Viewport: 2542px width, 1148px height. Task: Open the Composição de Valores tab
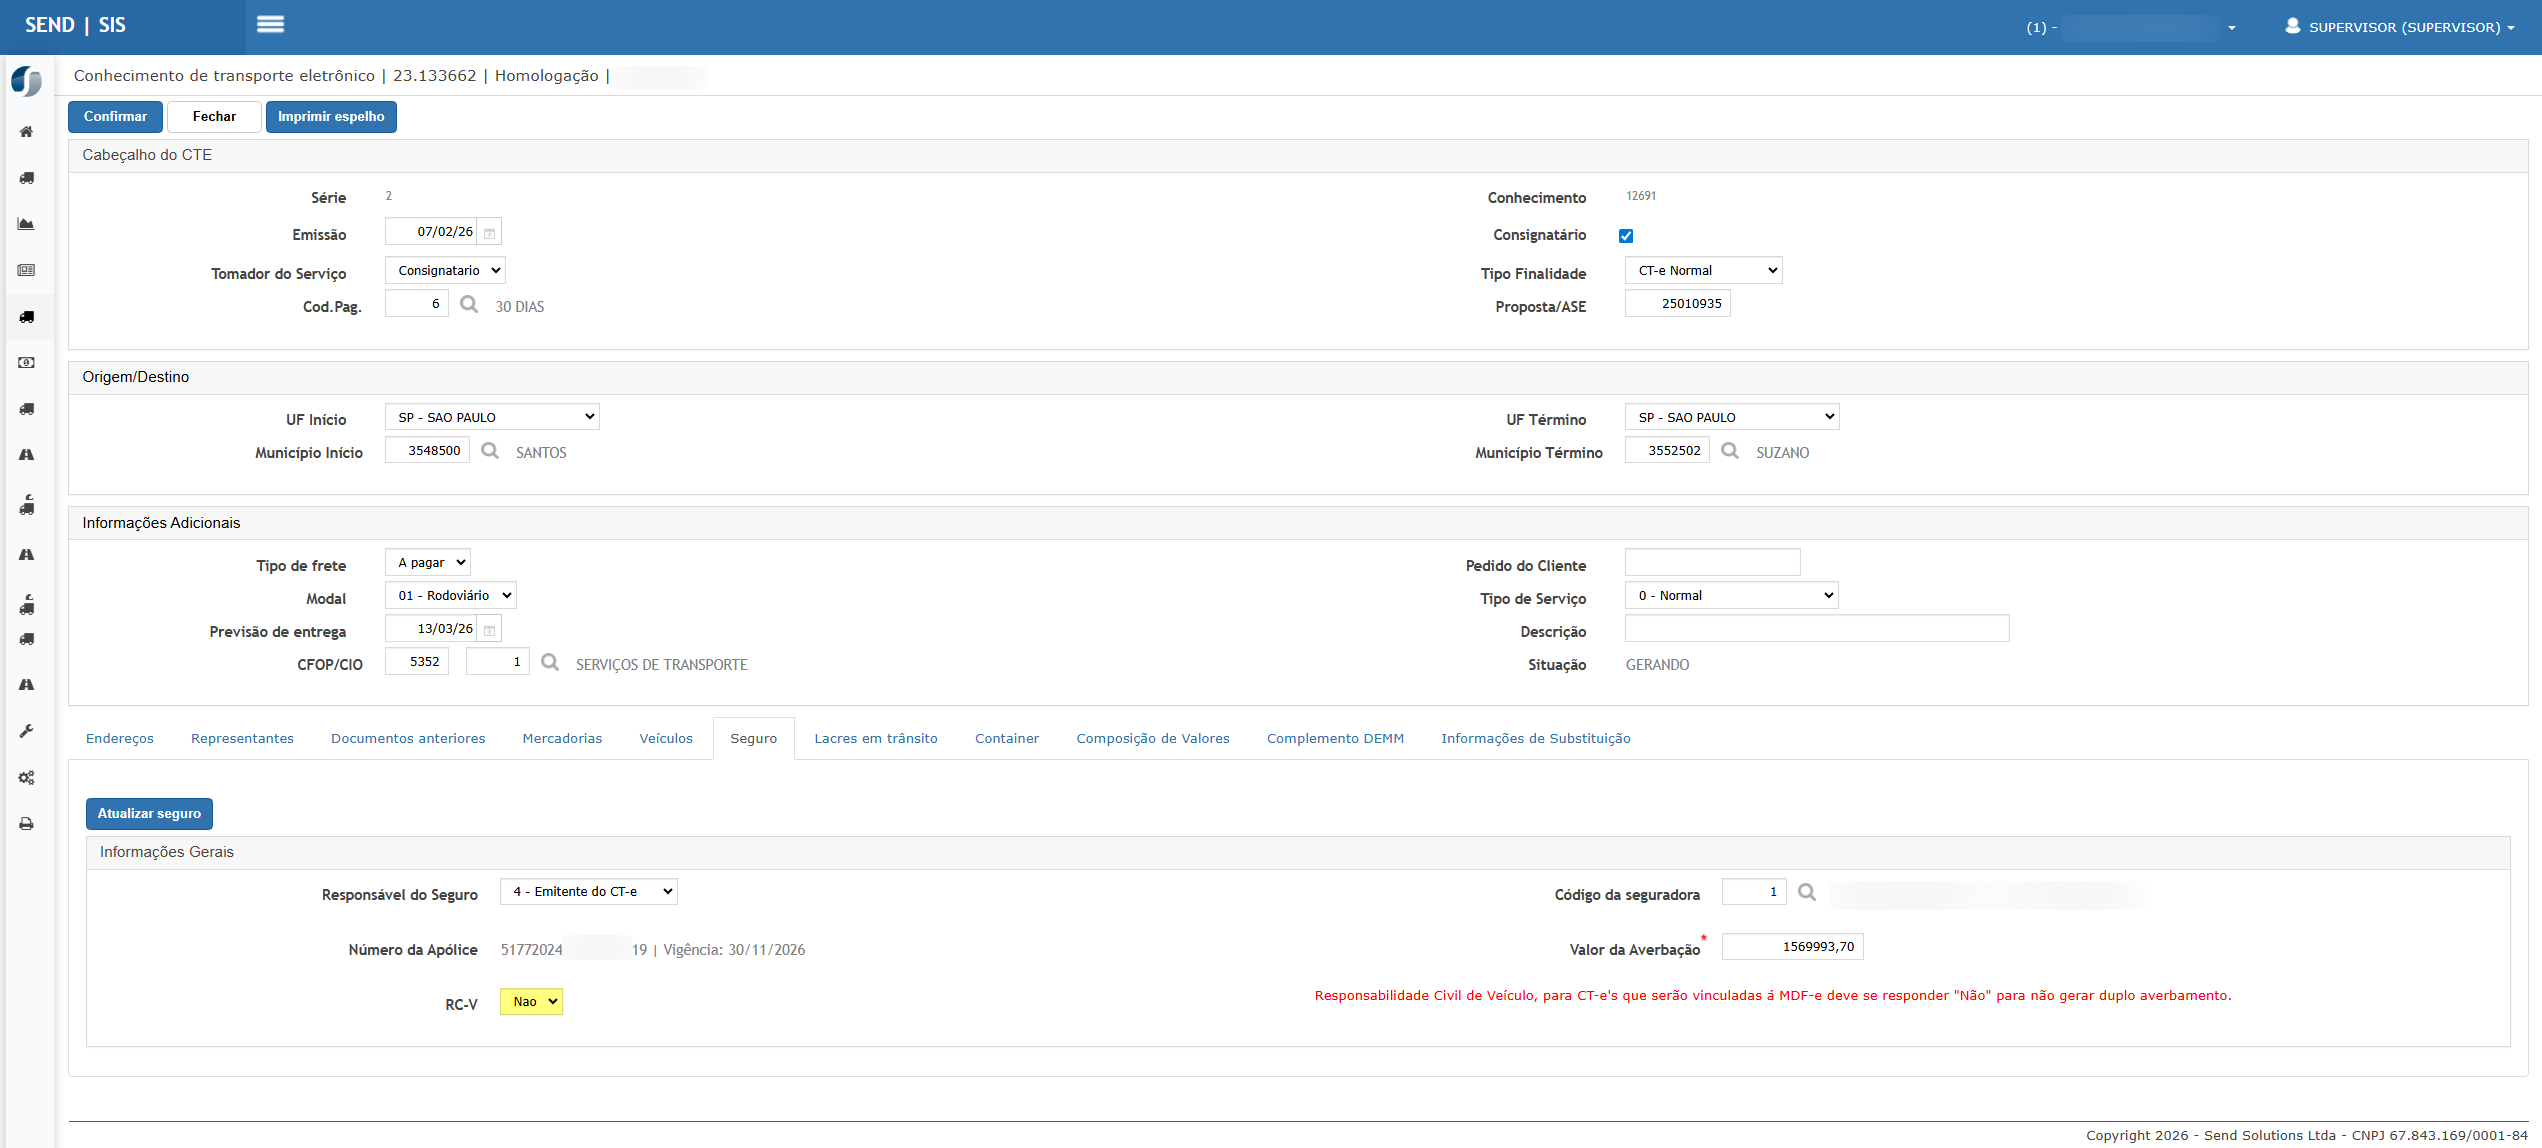click(1152, 739)
